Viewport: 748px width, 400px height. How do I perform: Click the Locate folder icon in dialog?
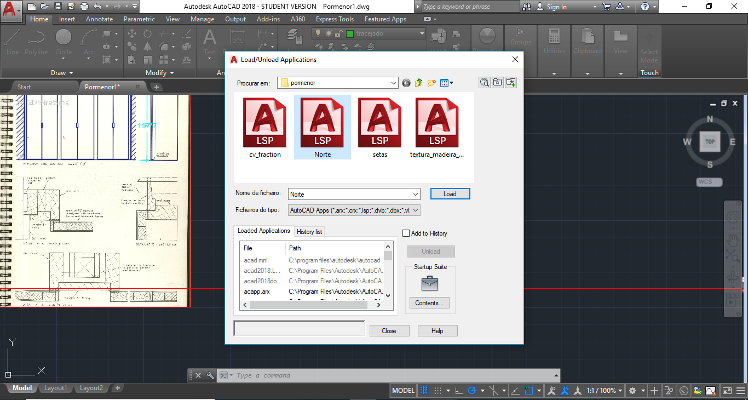coord(498,82)
